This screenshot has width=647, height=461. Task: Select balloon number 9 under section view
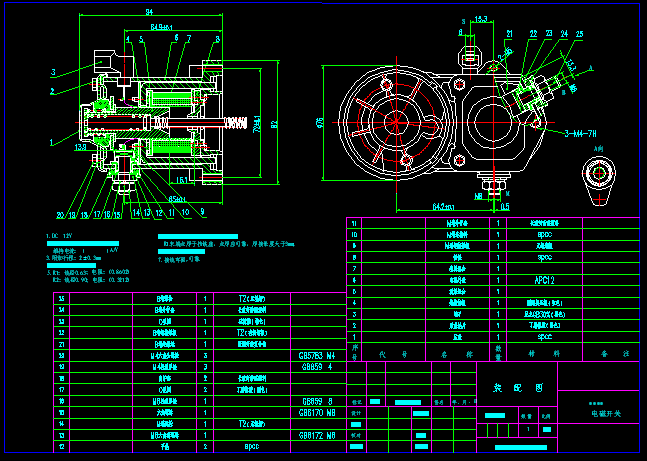click(202, 212)
